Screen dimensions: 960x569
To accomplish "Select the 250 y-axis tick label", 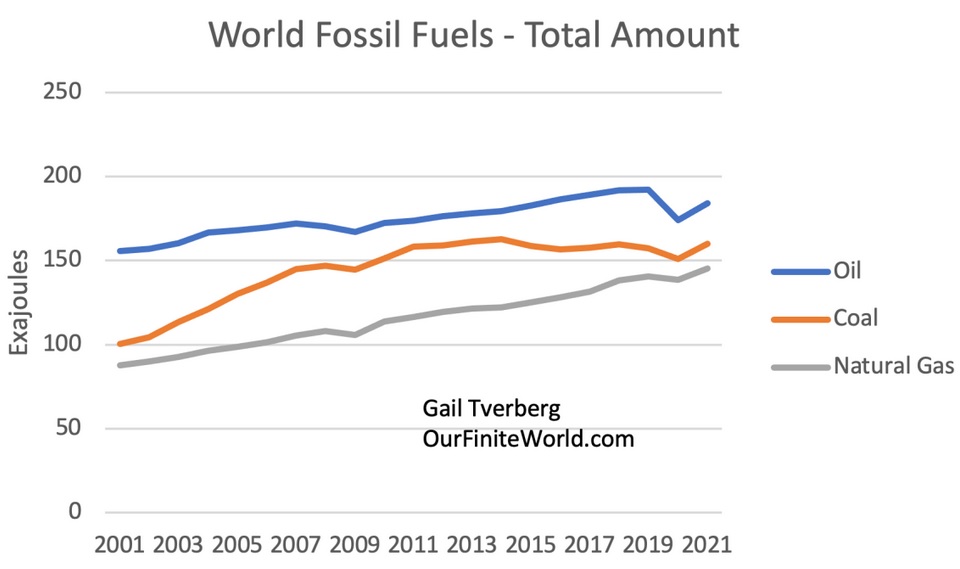I will pyautogui.click(x=62, y=93).
